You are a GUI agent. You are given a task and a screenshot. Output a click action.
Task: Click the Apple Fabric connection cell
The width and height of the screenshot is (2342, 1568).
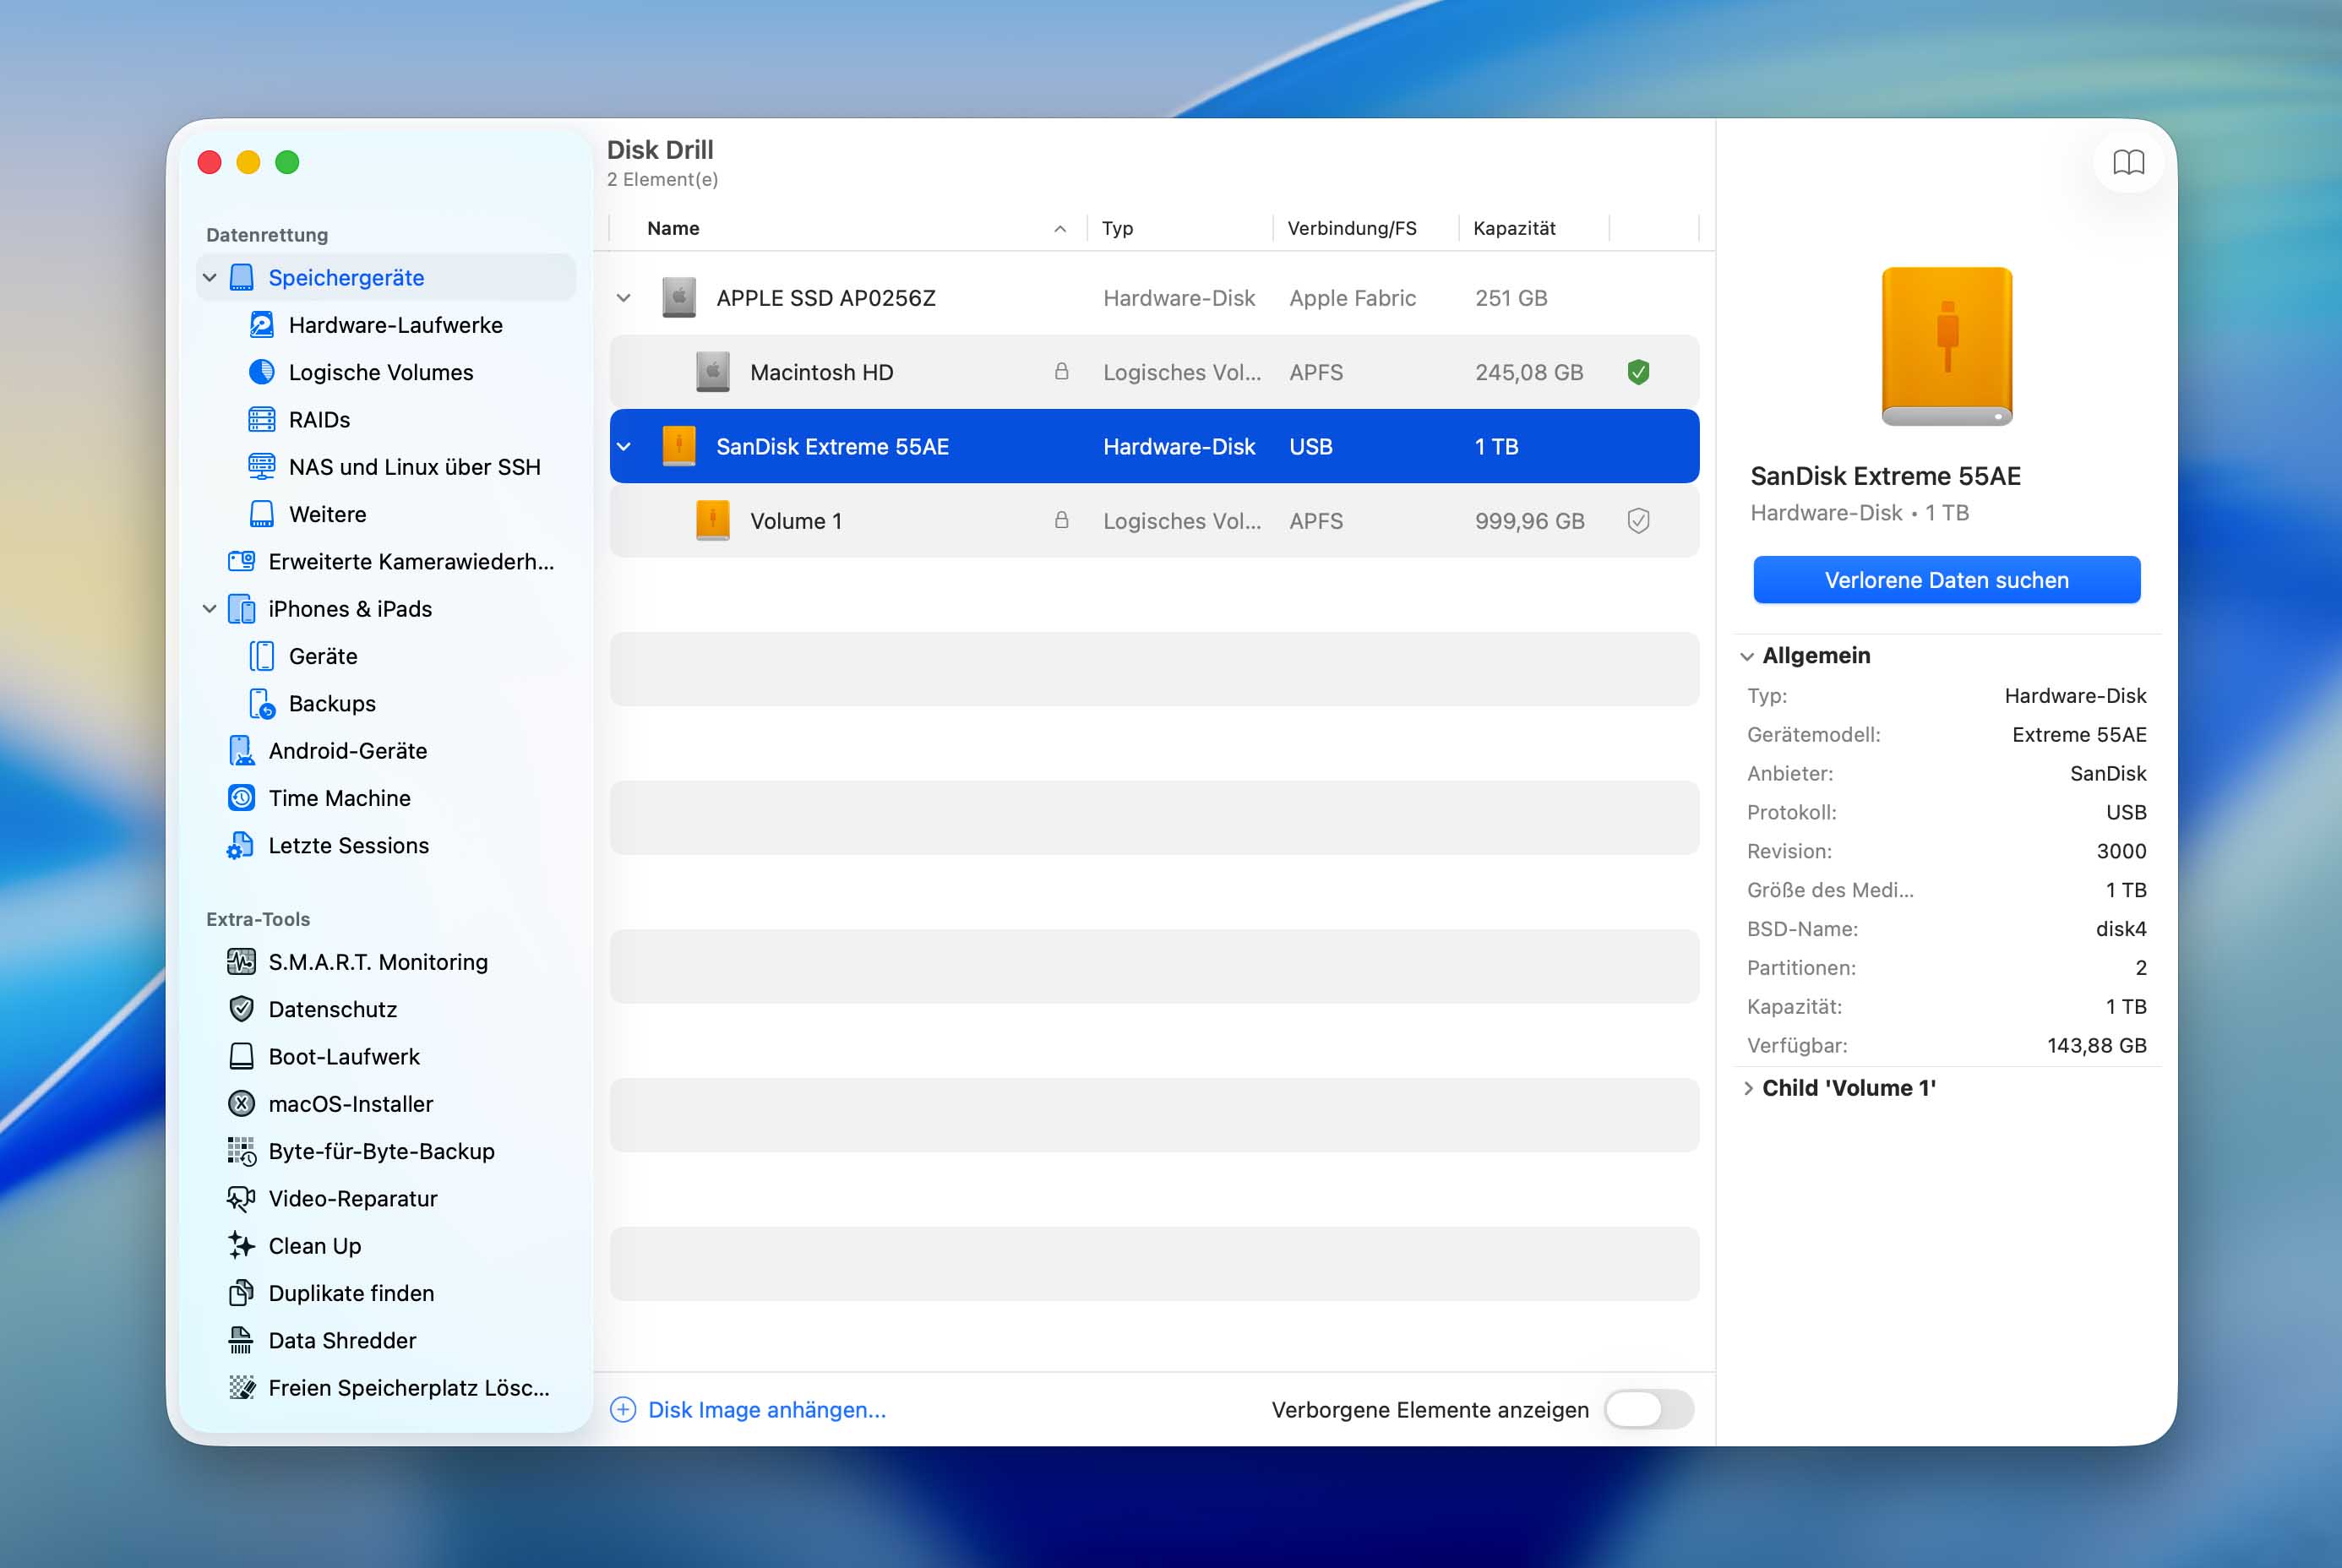(x=1352, y=298)
